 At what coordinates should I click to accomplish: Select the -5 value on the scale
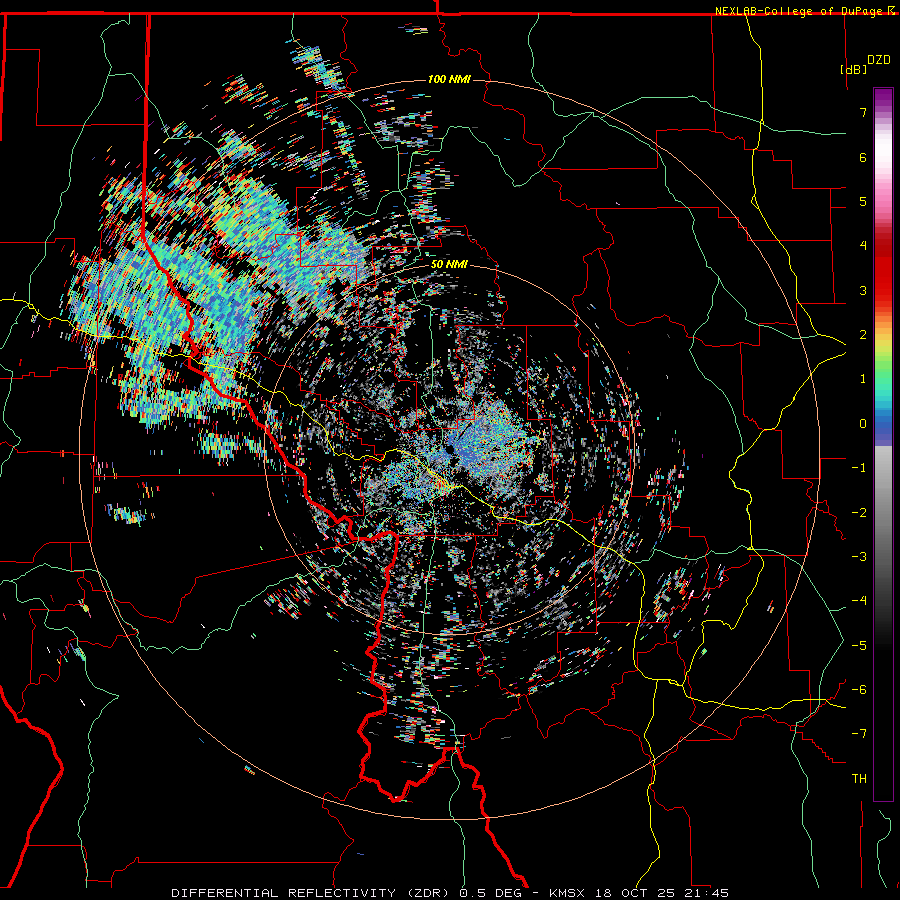859,646
